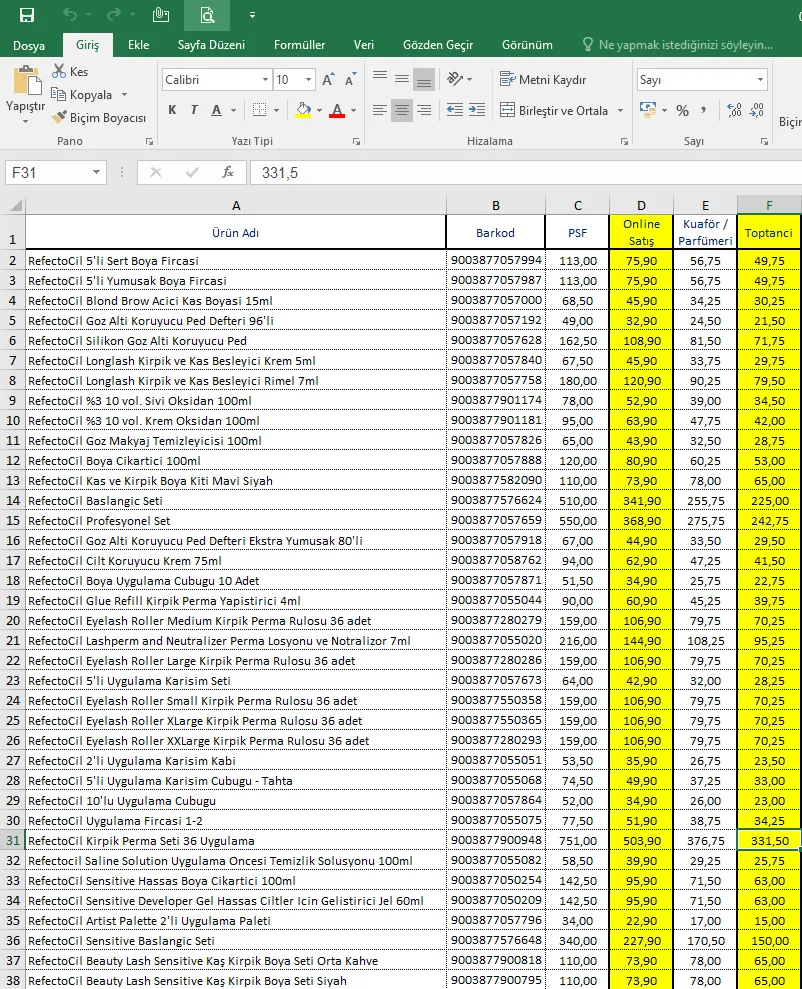Increase decimal places icon
The width and height of the screenshot is (802, 989).
click(734, 110)
